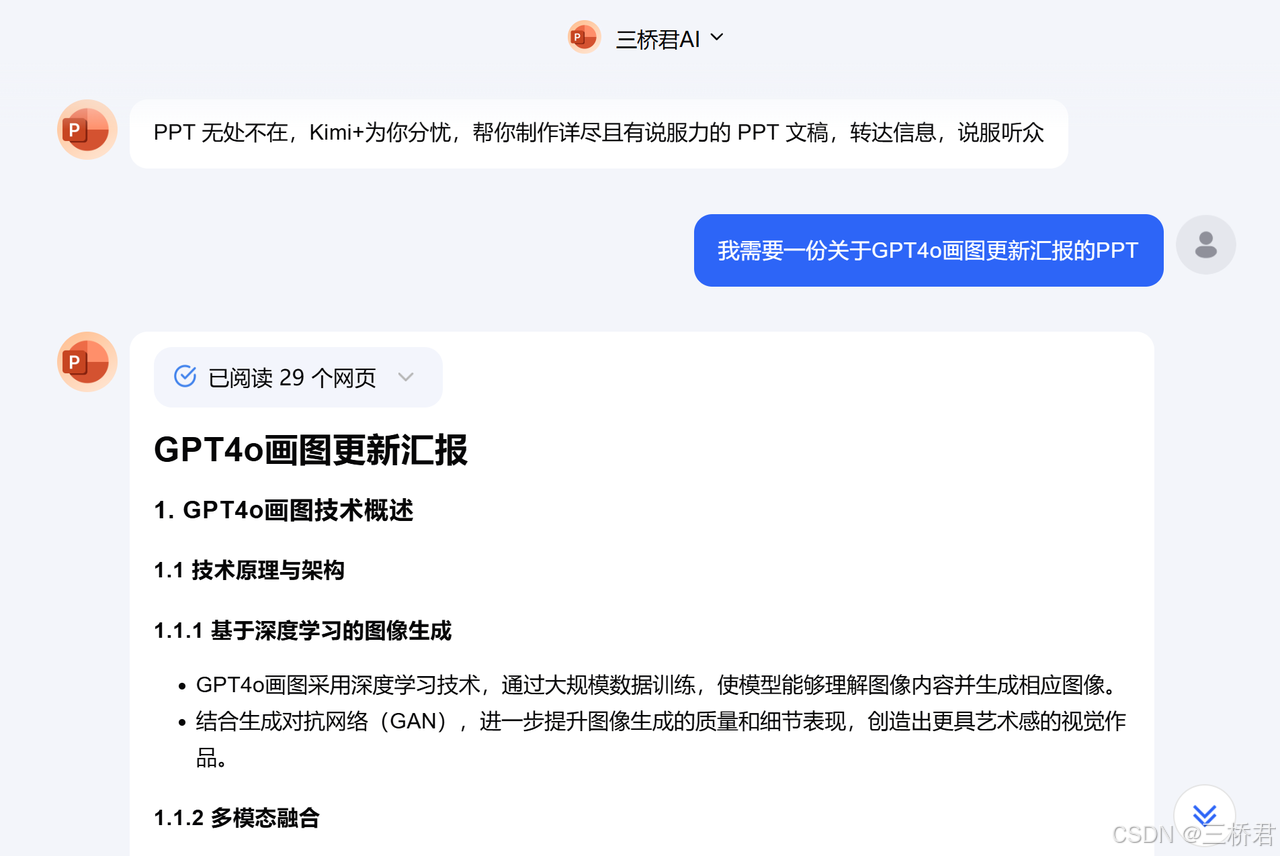
Task: Click the intro message starting 'PPT 无处不在'
Action: tap(599, 133)
